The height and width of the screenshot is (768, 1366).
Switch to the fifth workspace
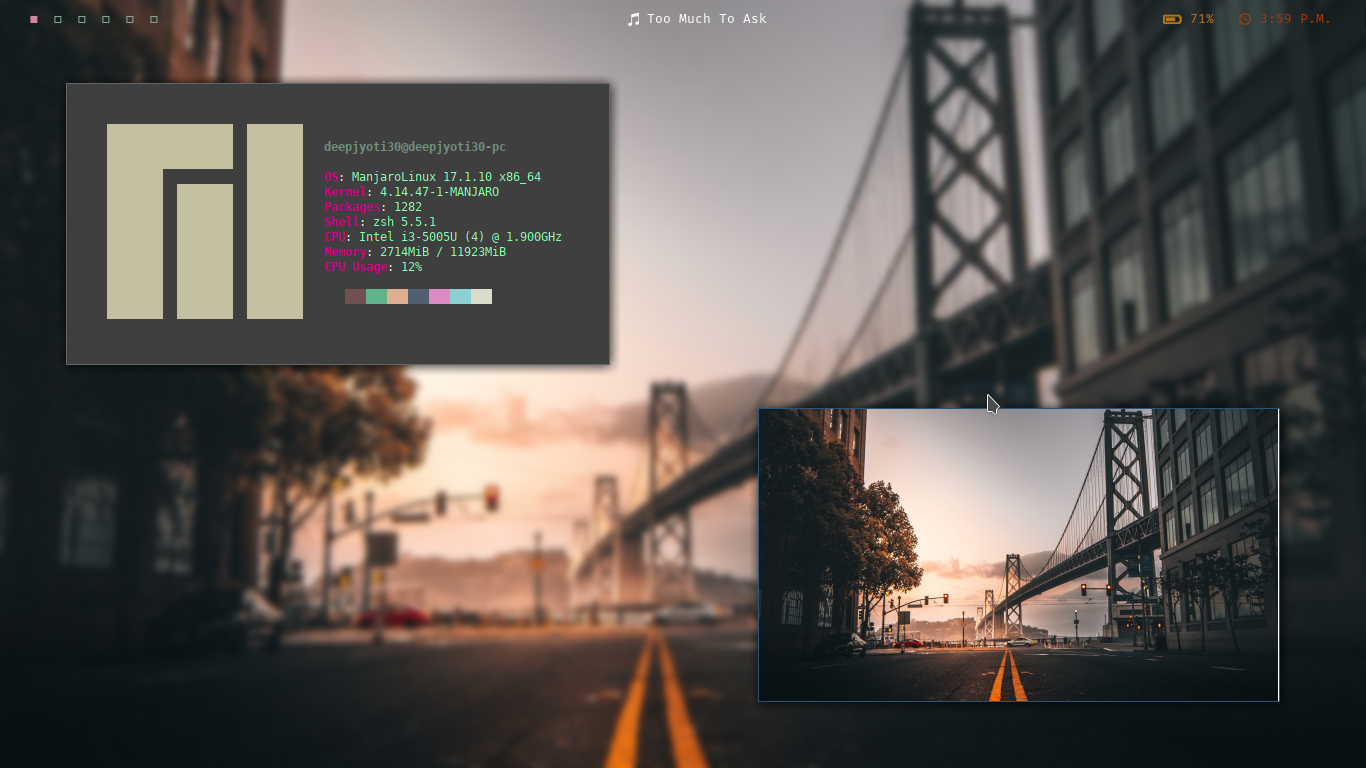[x=129, y=18]
